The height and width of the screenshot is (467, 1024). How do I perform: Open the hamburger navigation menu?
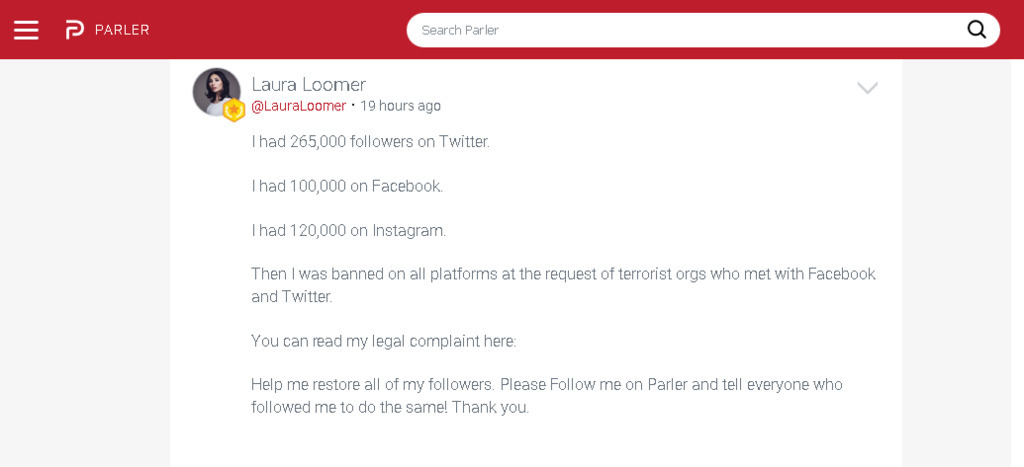[x=26, y=30]
